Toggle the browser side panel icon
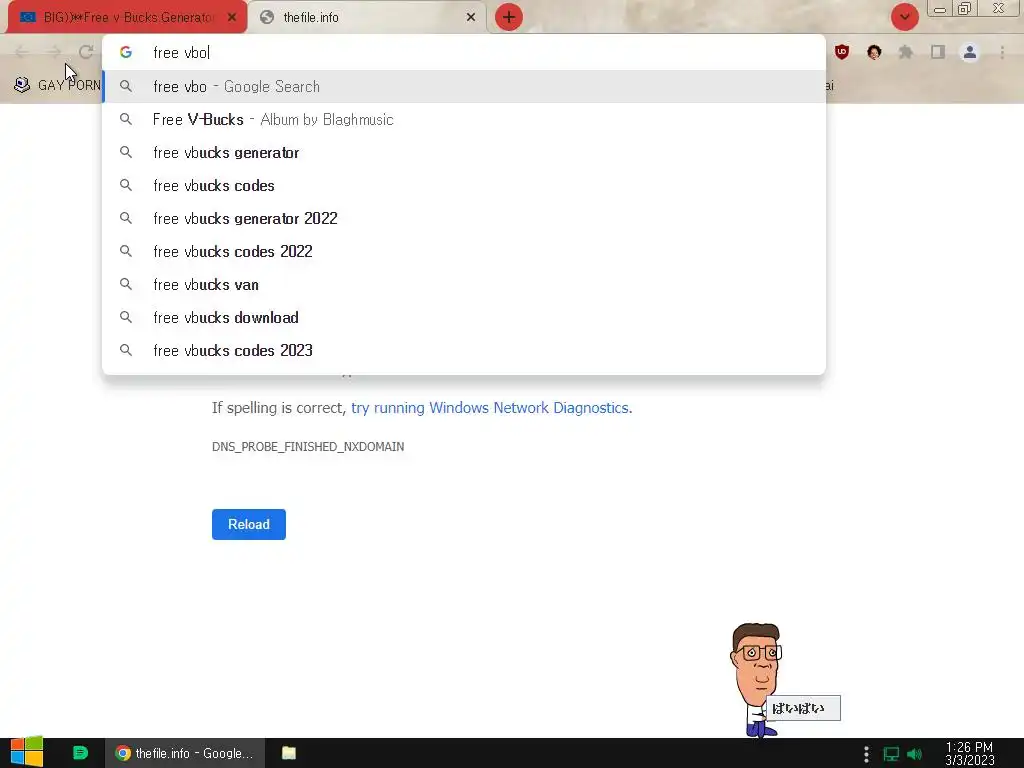 pos(938,52)
